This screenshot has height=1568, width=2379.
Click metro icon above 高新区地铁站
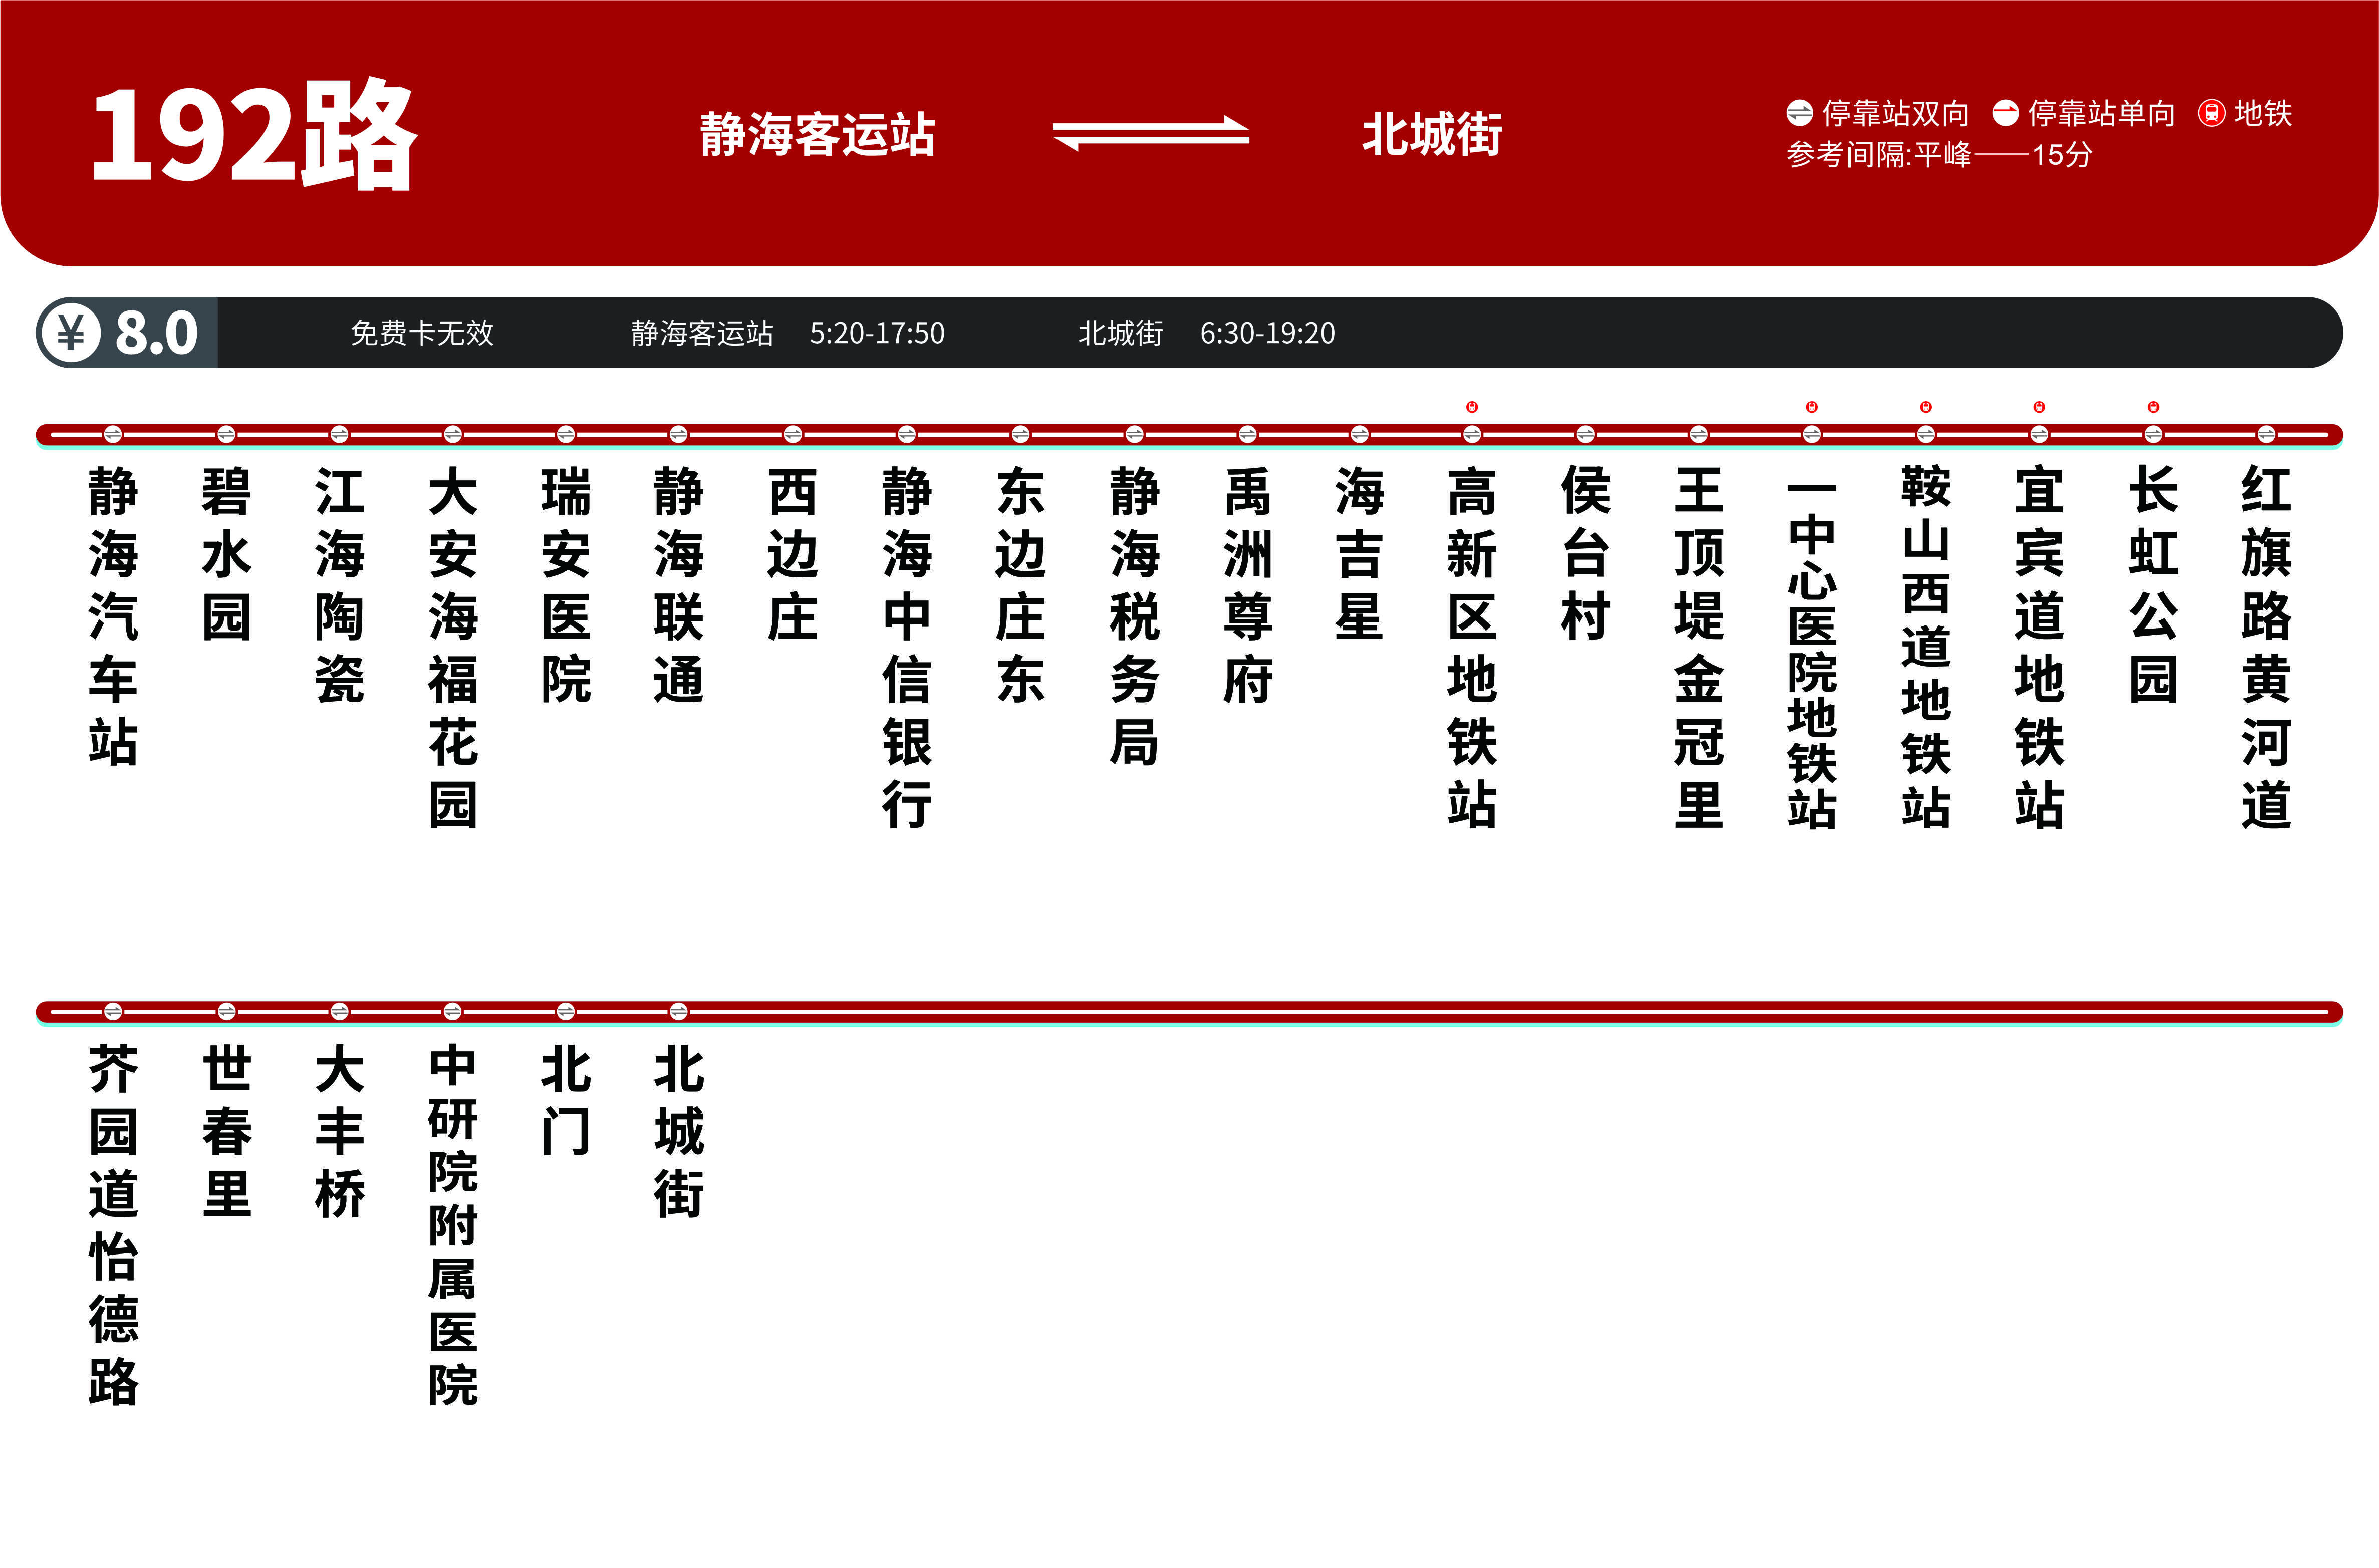pyautogui.click(x=1471, y=407)
